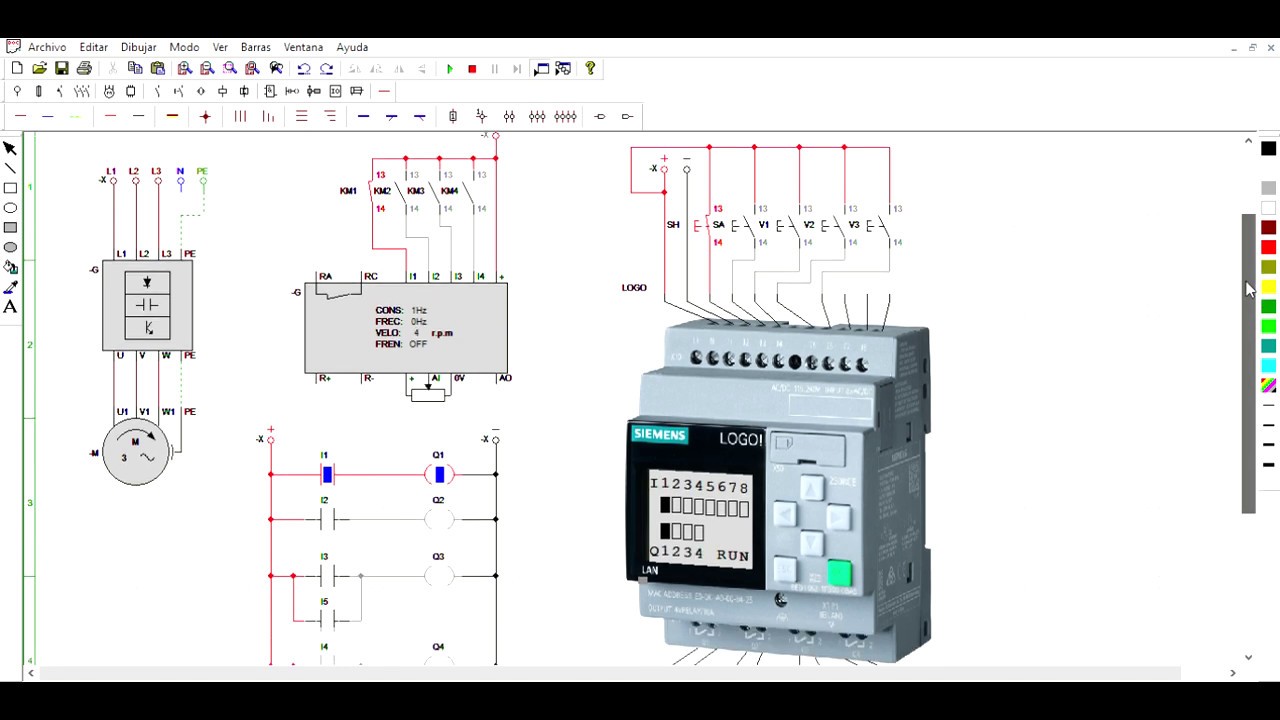This screenshot has width=1280, height=720.
Task: Choose the thickest line width option
Action: tap(1268, 465)
